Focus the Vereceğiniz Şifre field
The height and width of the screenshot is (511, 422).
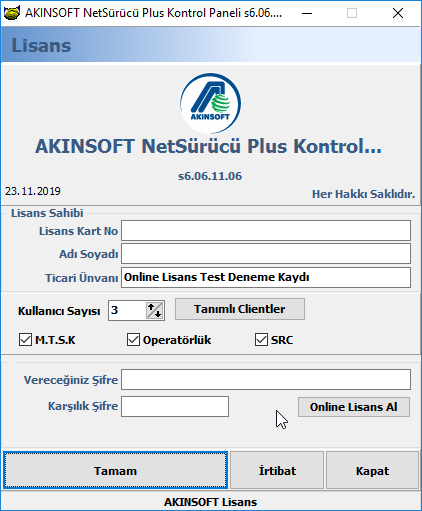(x=266, y=379)
